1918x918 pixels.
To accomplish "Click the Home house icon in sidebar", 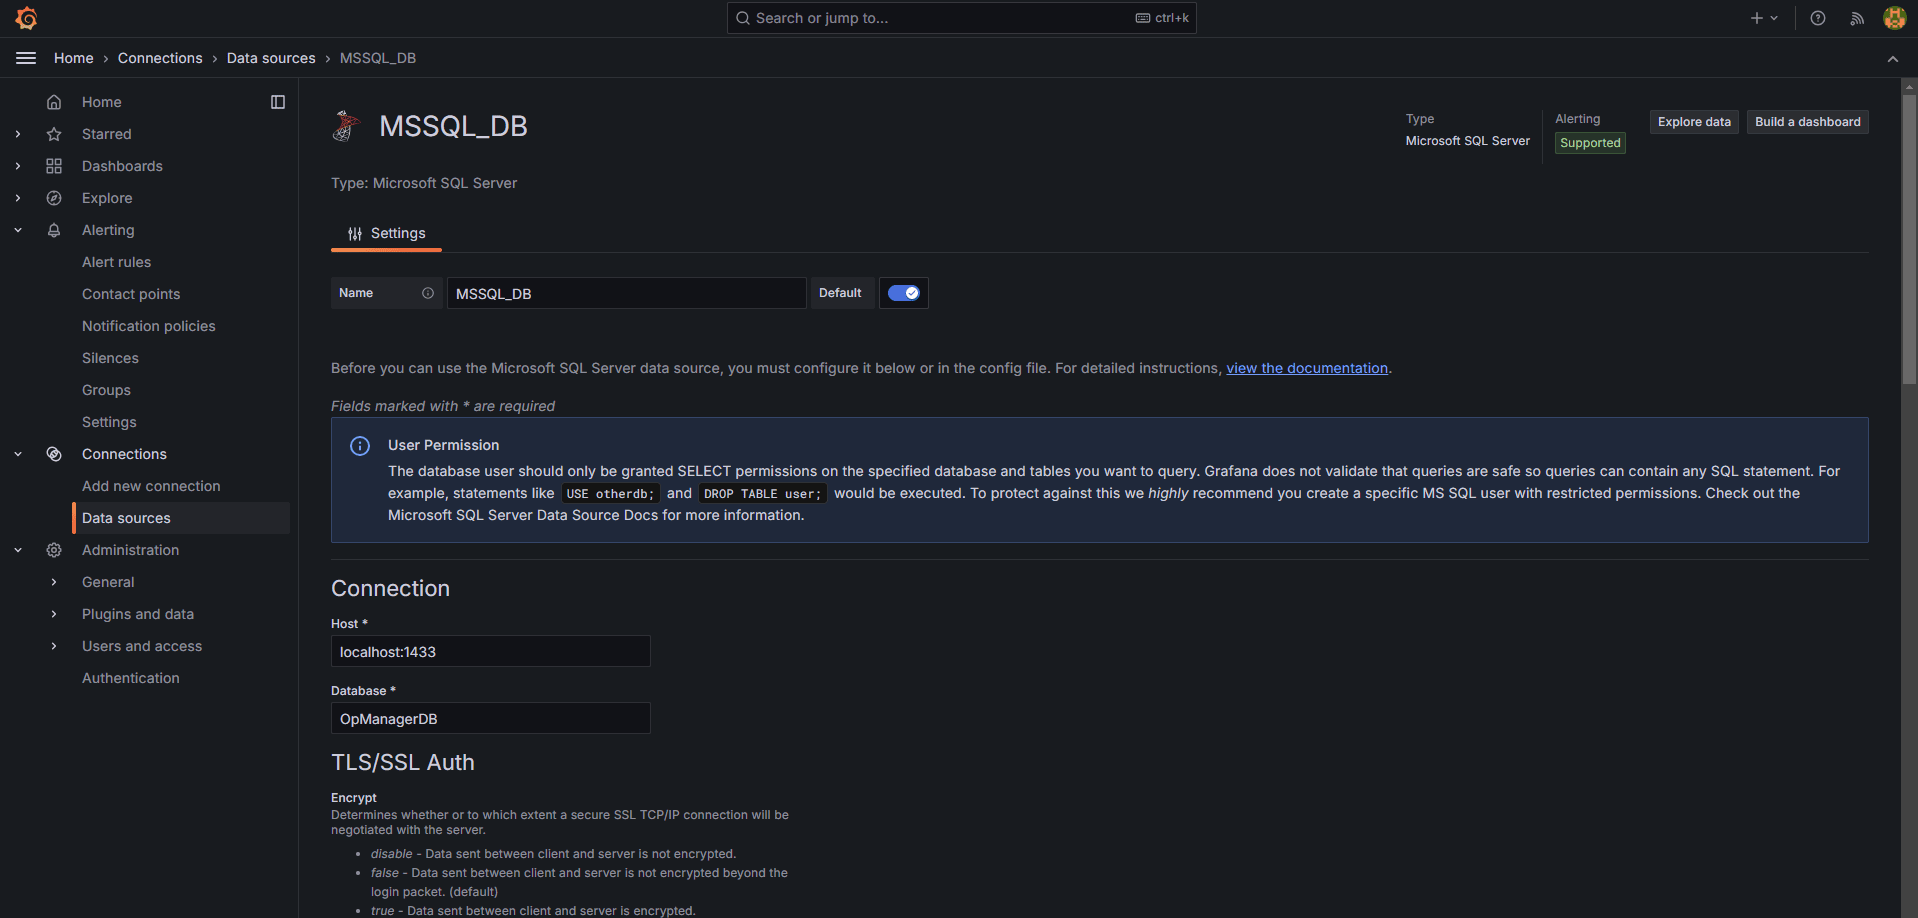I will 54,102.
